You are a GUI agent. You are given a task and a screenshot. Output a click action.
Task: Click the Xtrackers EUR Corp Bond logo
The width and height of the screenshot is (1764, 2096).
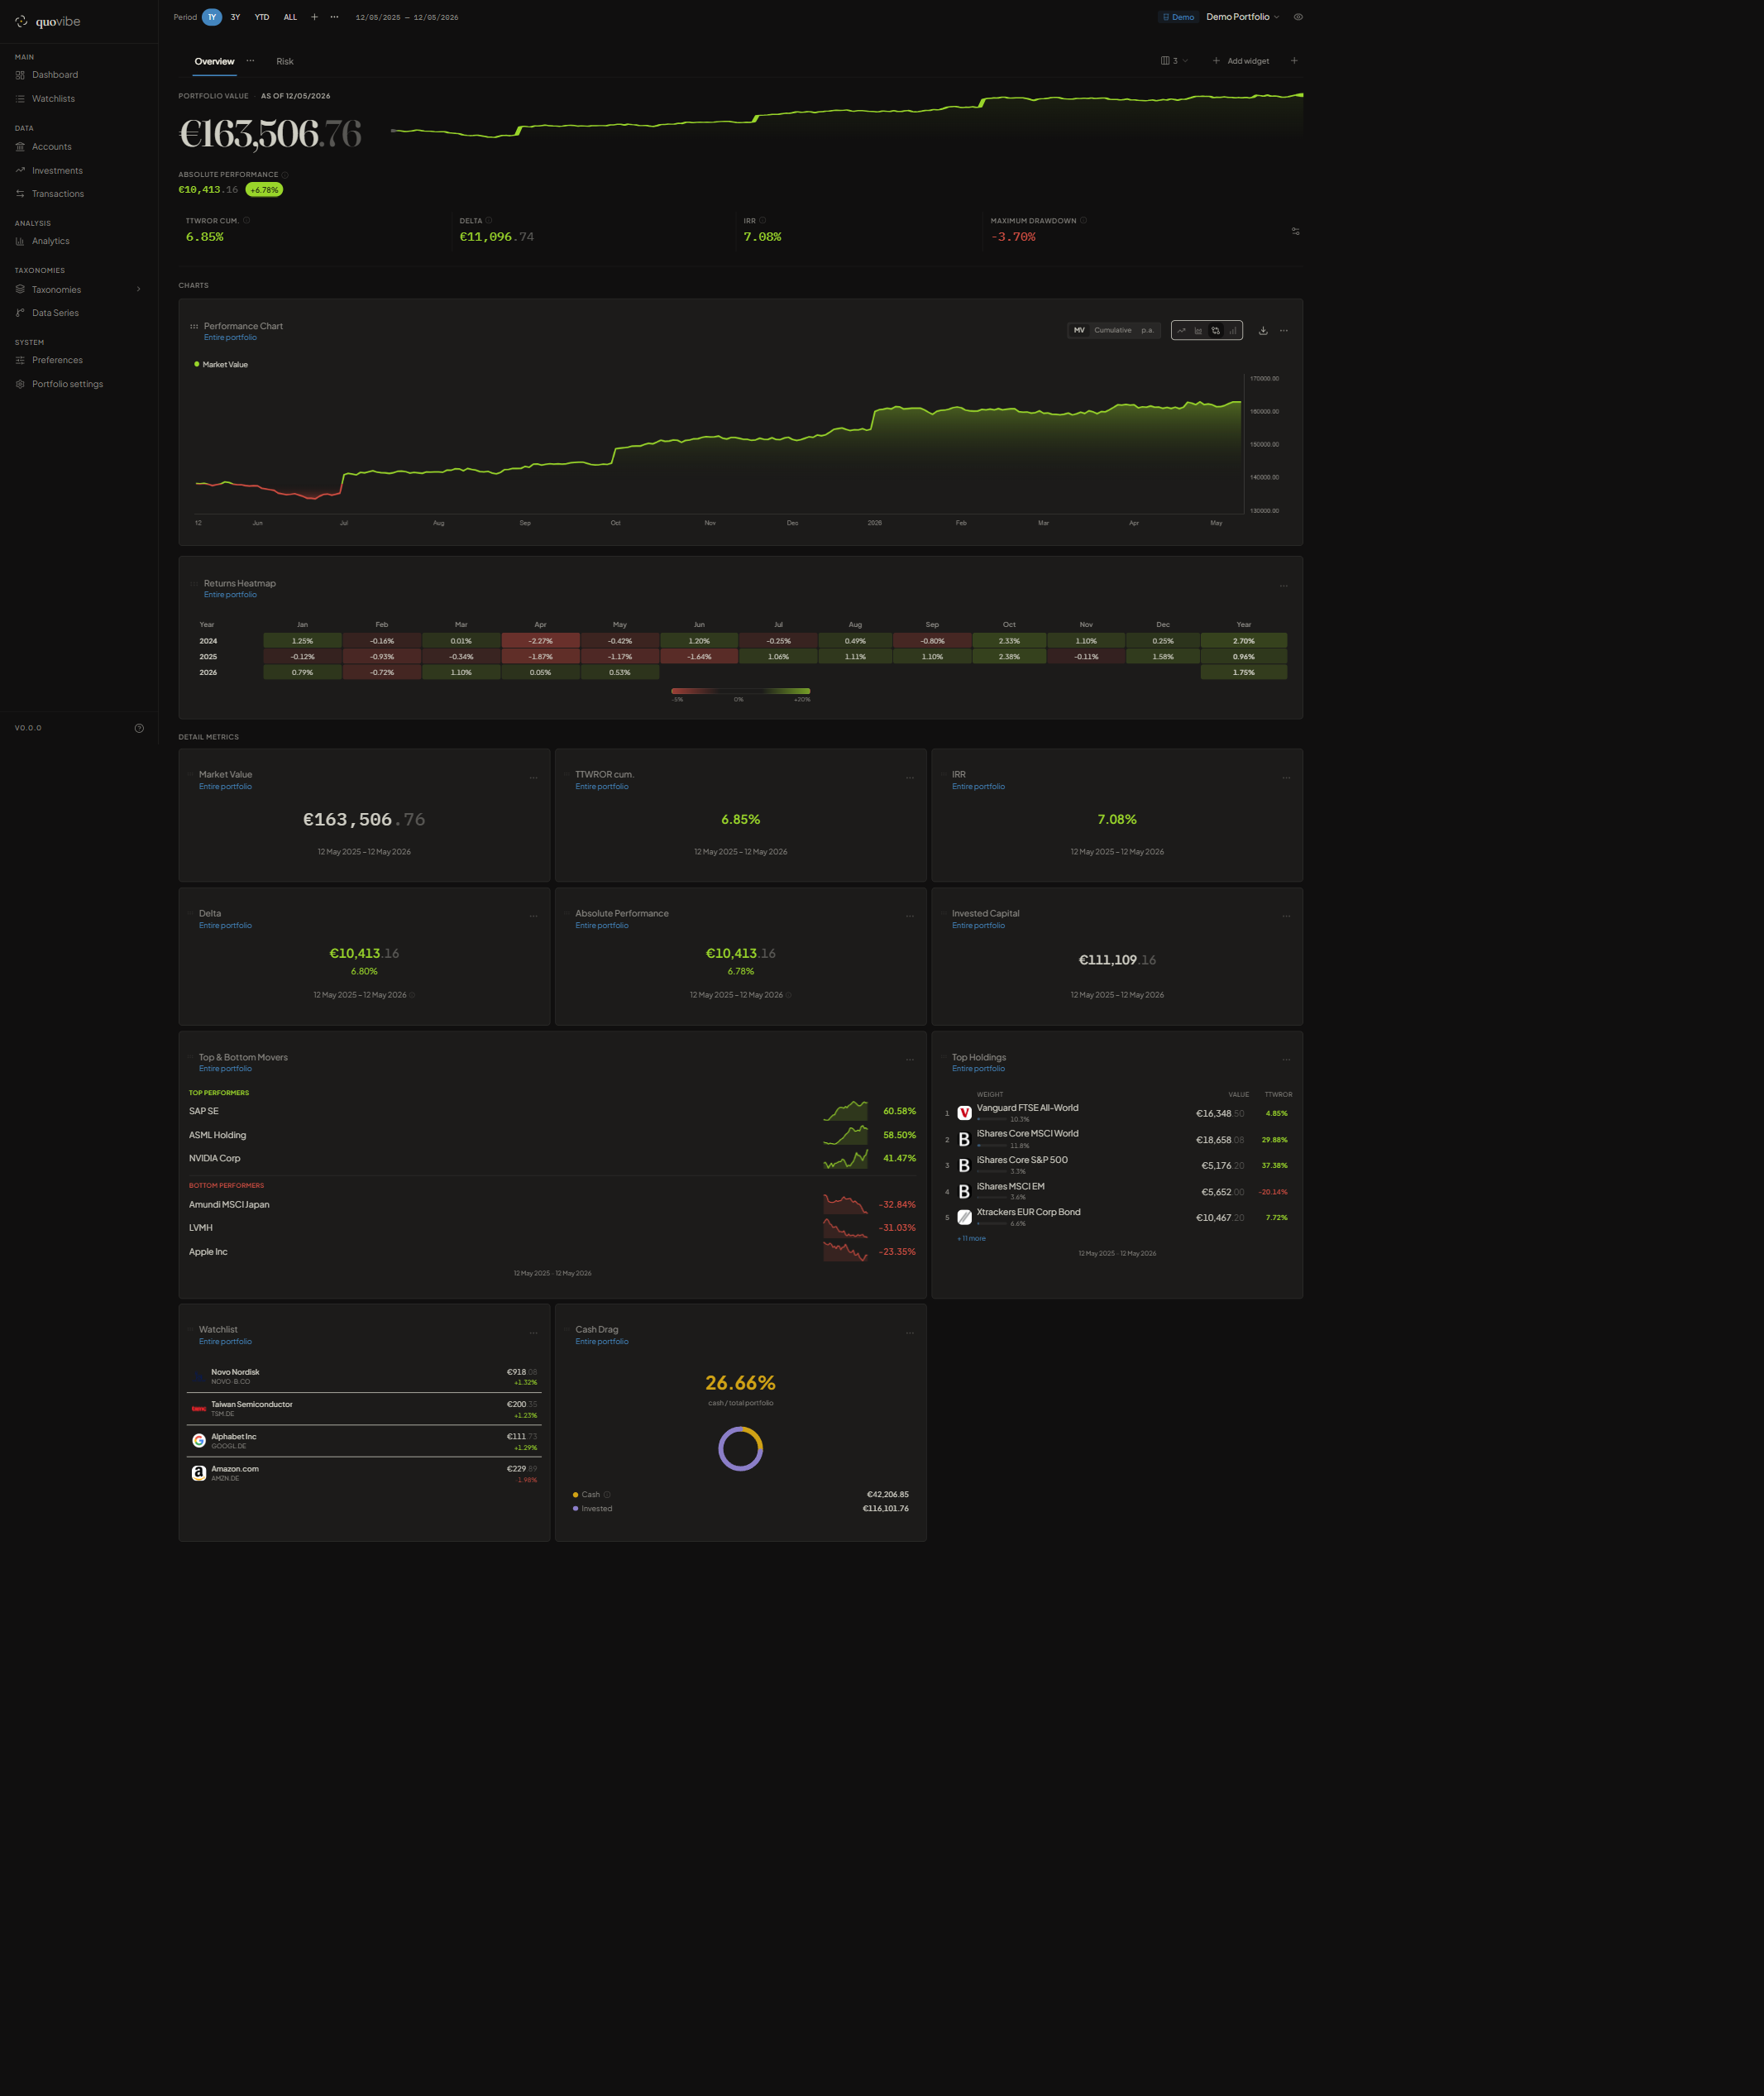(x=964, y=1218)
